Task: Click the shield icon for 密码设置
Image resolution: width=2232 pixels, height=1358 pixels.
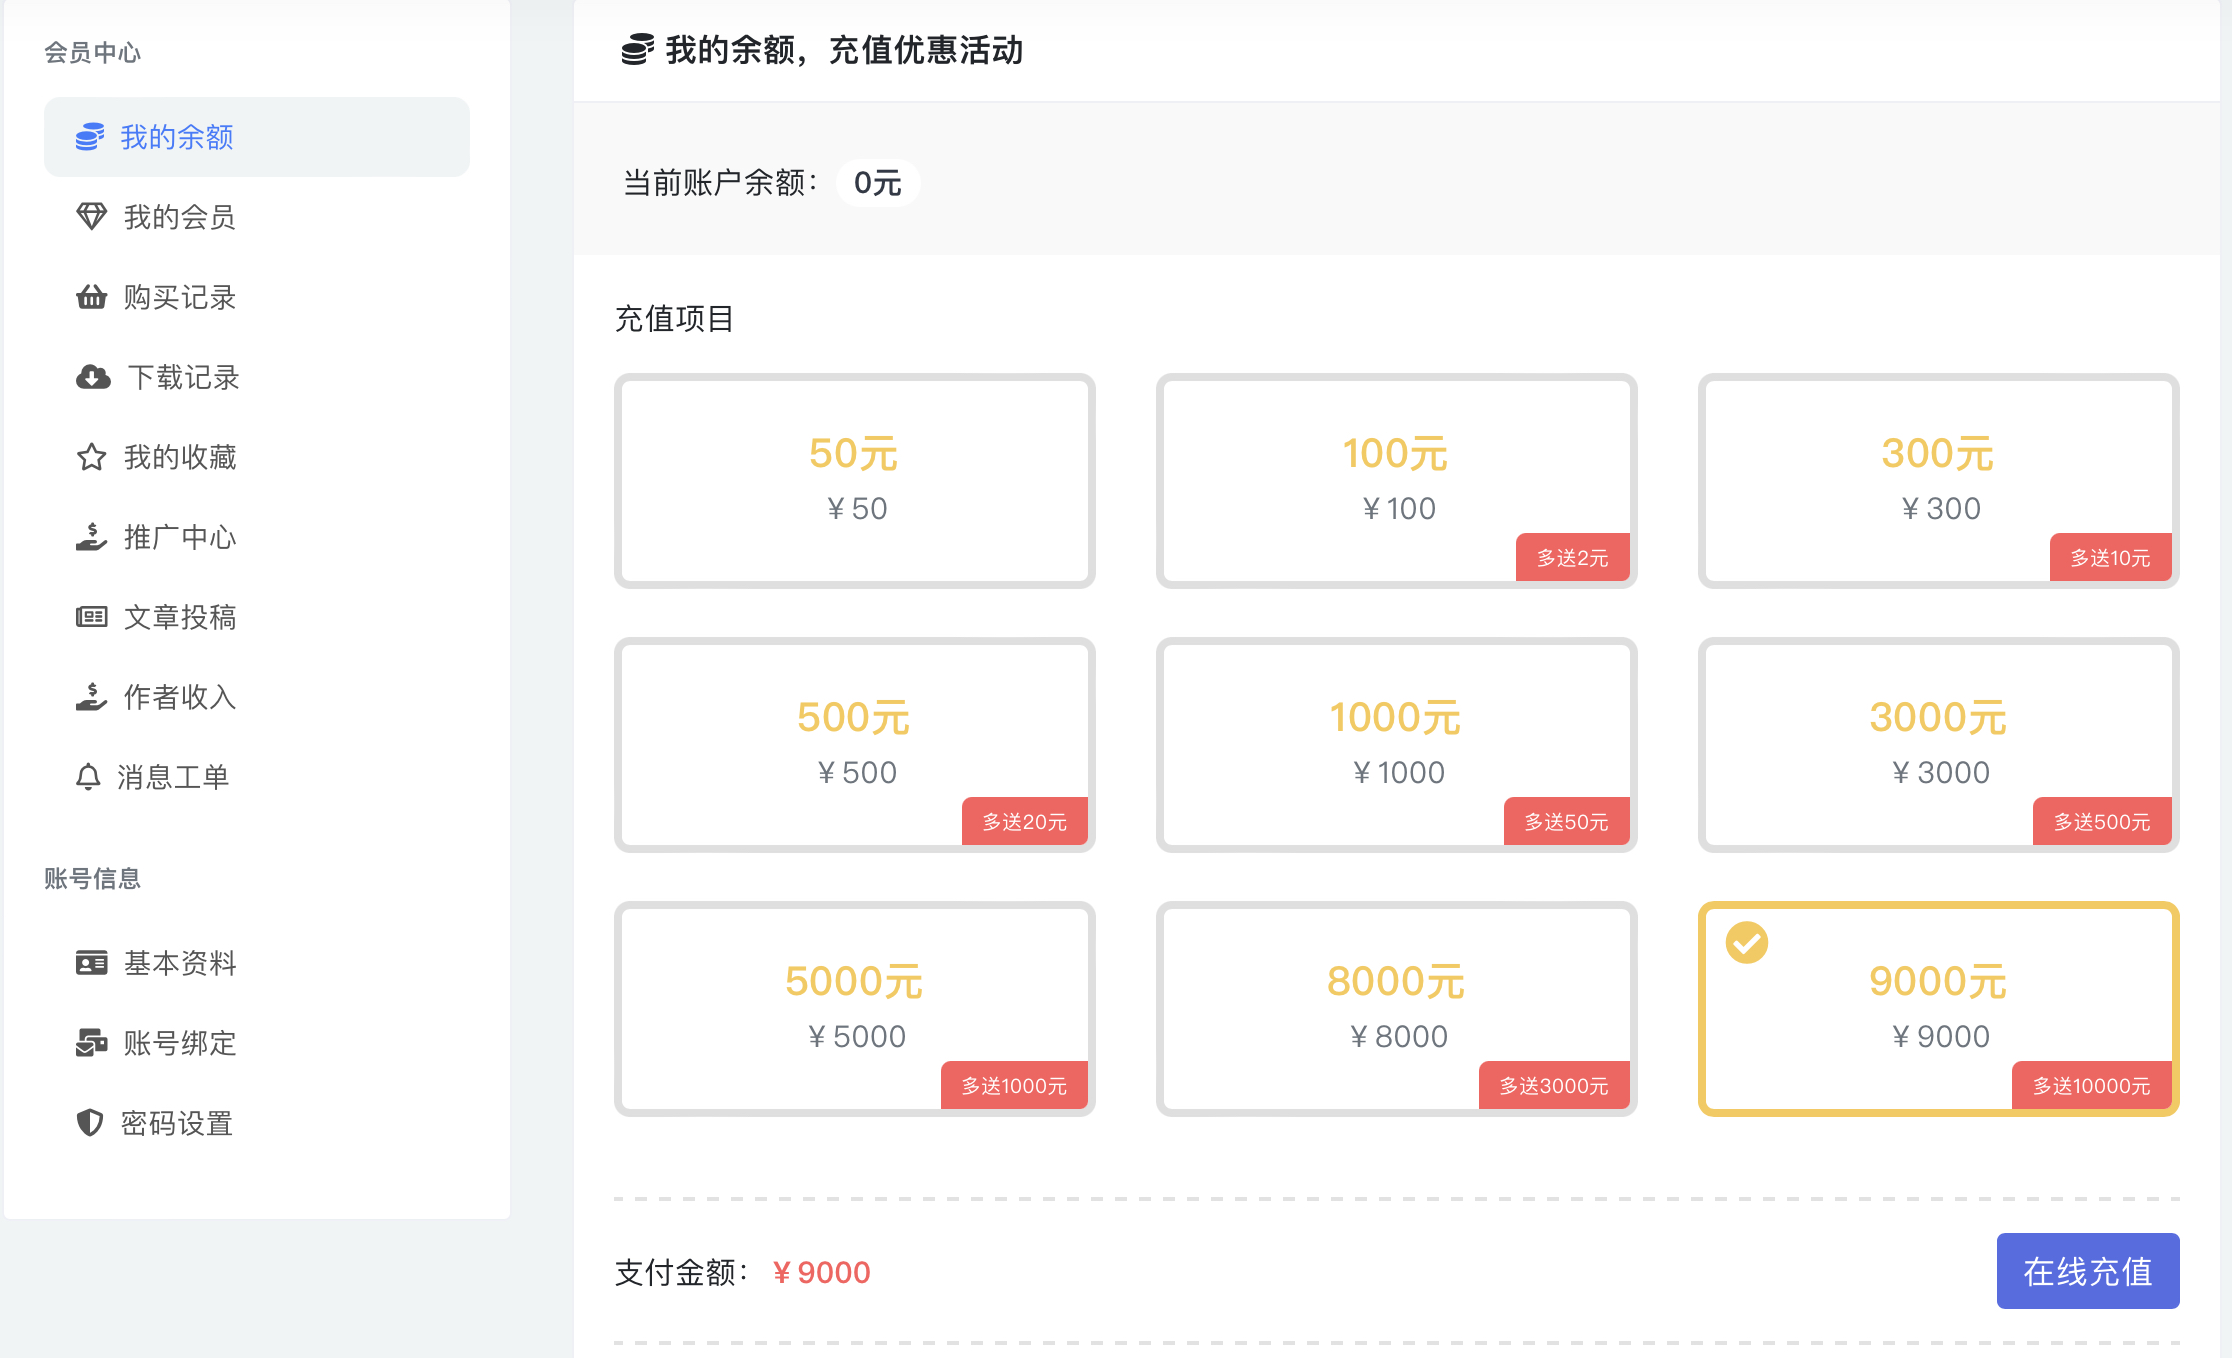Action: point(90,1123)
